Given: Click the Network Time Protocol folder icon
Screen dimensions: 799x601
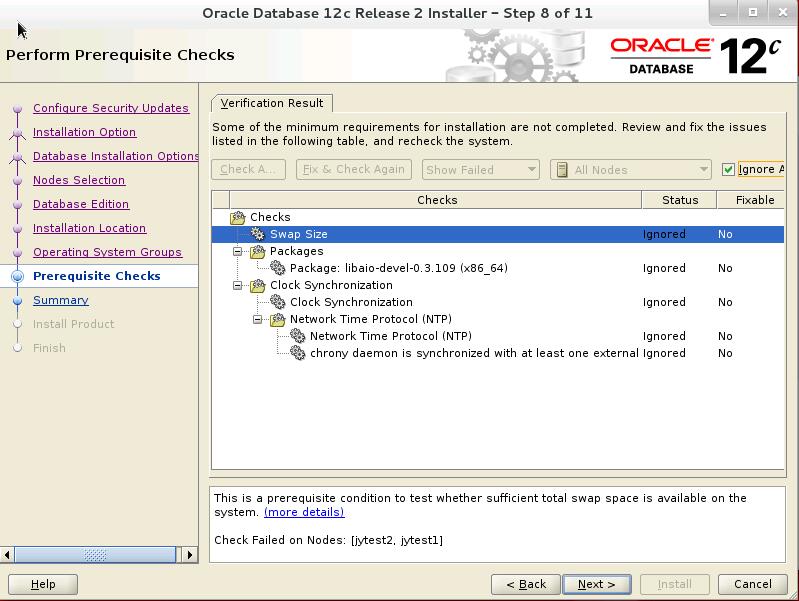Looking at the screenshot, I should (x=278, y=320).
